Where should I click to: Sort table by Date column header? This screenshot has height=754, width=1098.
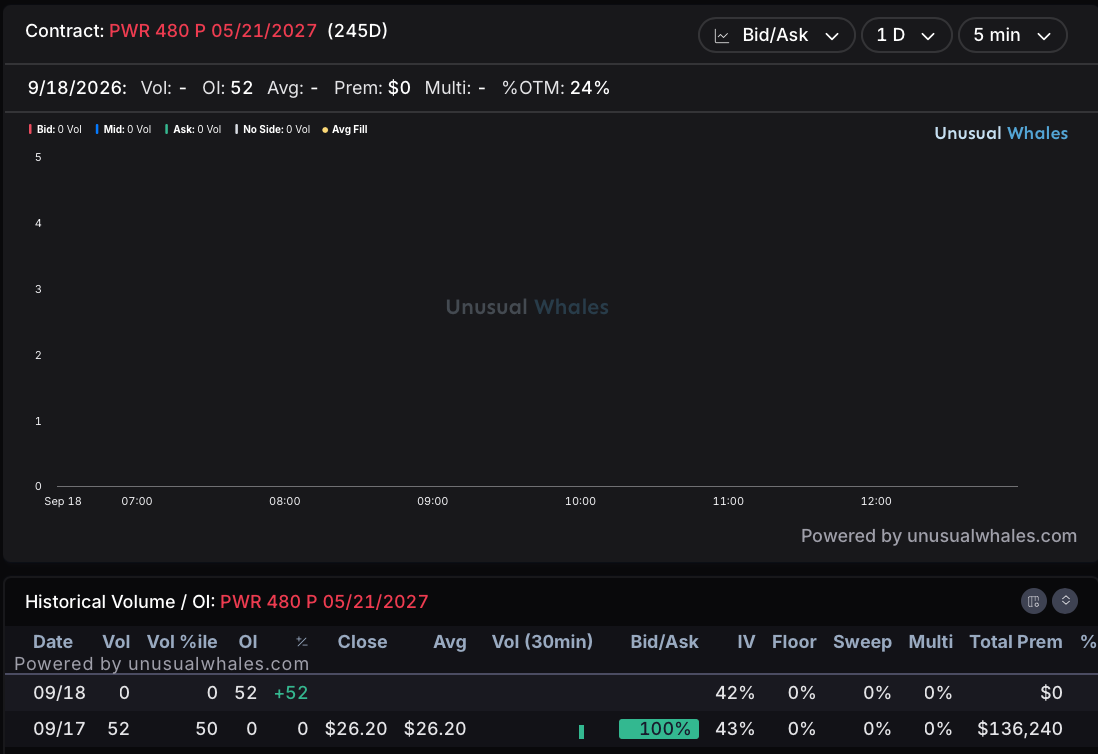coord(53,642)
